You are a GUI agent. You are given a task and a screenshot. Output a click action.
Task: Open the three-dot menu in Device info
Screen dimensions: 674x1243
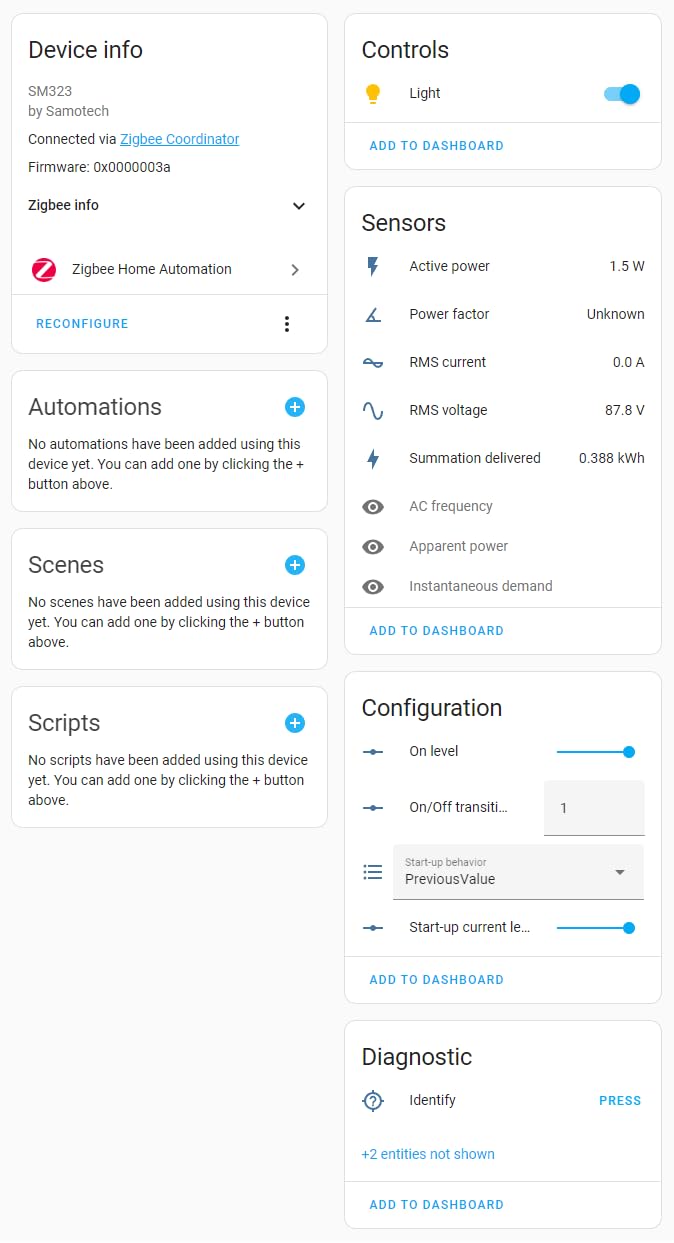(287, 324)
